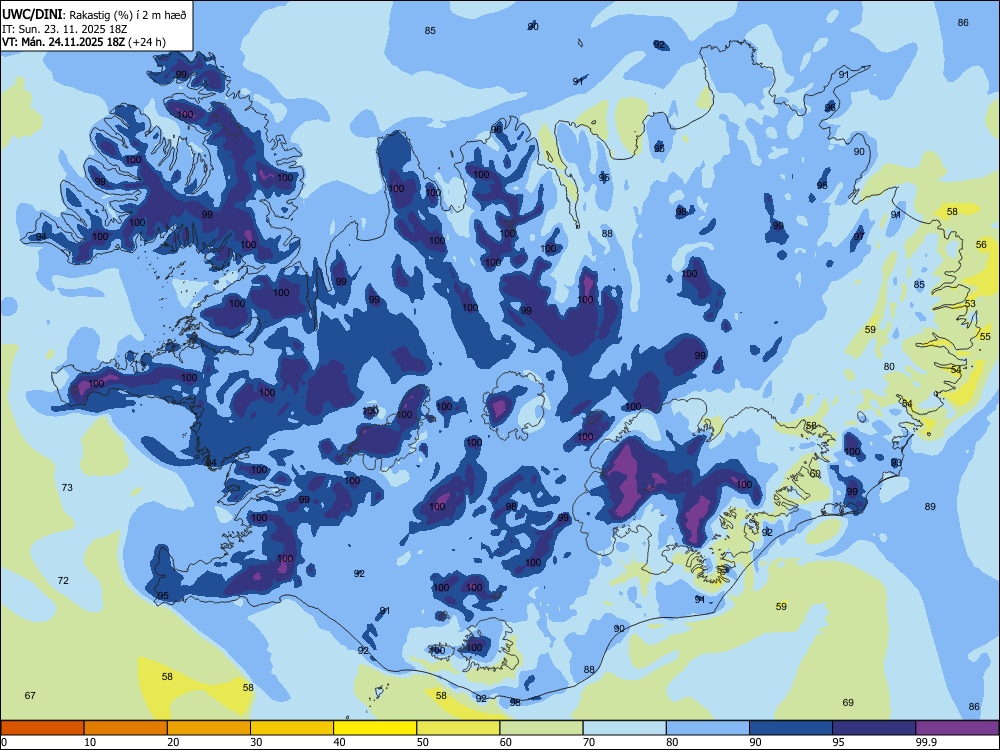1000x750 pixels.
Task: Click the humidity value '72' on the map
Action: click(63, 580)
